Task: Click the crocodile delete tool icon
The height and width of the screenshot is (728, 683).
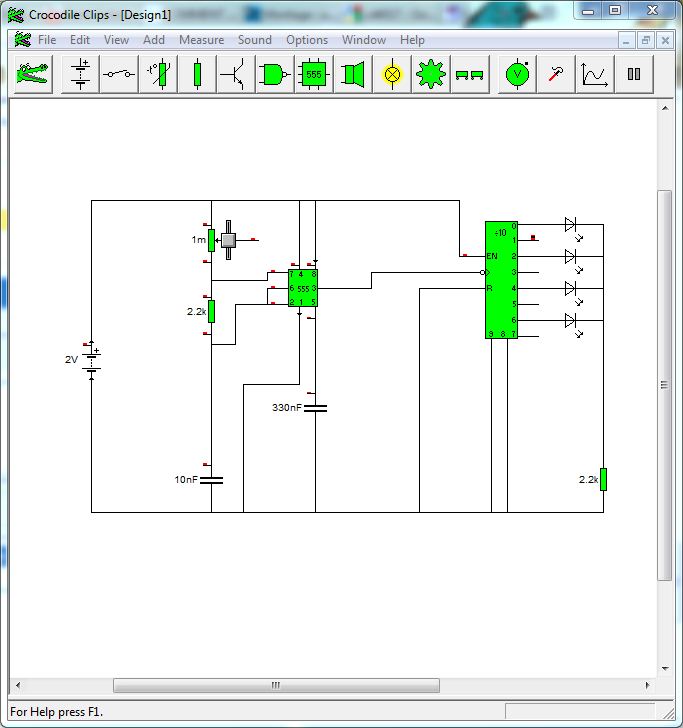Action: pos(33,74)
